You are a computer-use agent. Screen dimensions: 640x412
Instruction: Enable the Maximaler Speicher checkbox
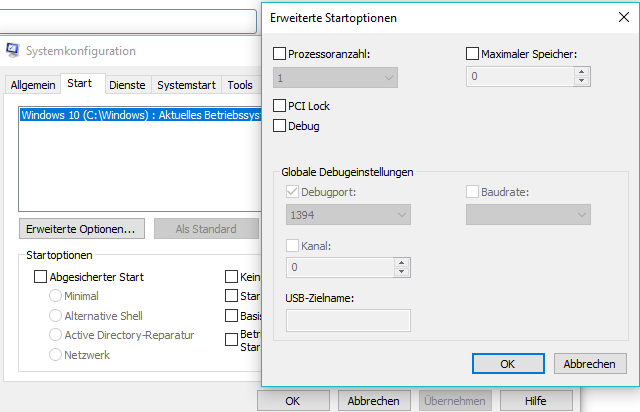pyautogui.click(x=472, y=53)
